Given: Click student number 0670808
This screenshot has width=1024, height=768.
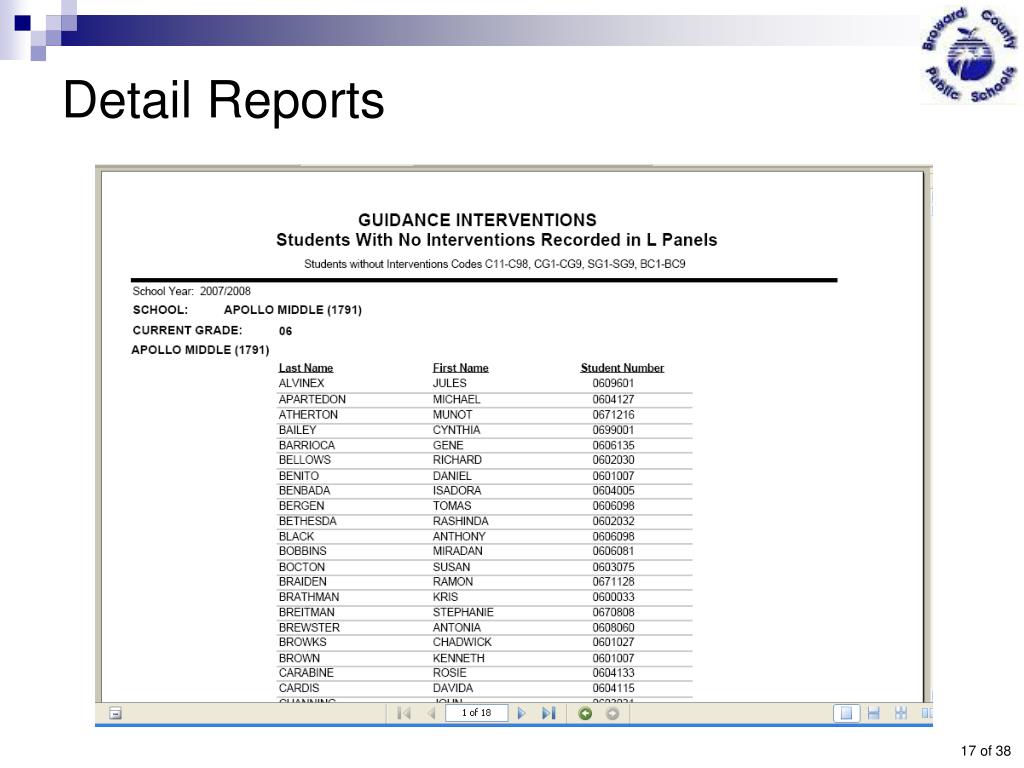Looking at the screenshot, I should coord(613,613).
